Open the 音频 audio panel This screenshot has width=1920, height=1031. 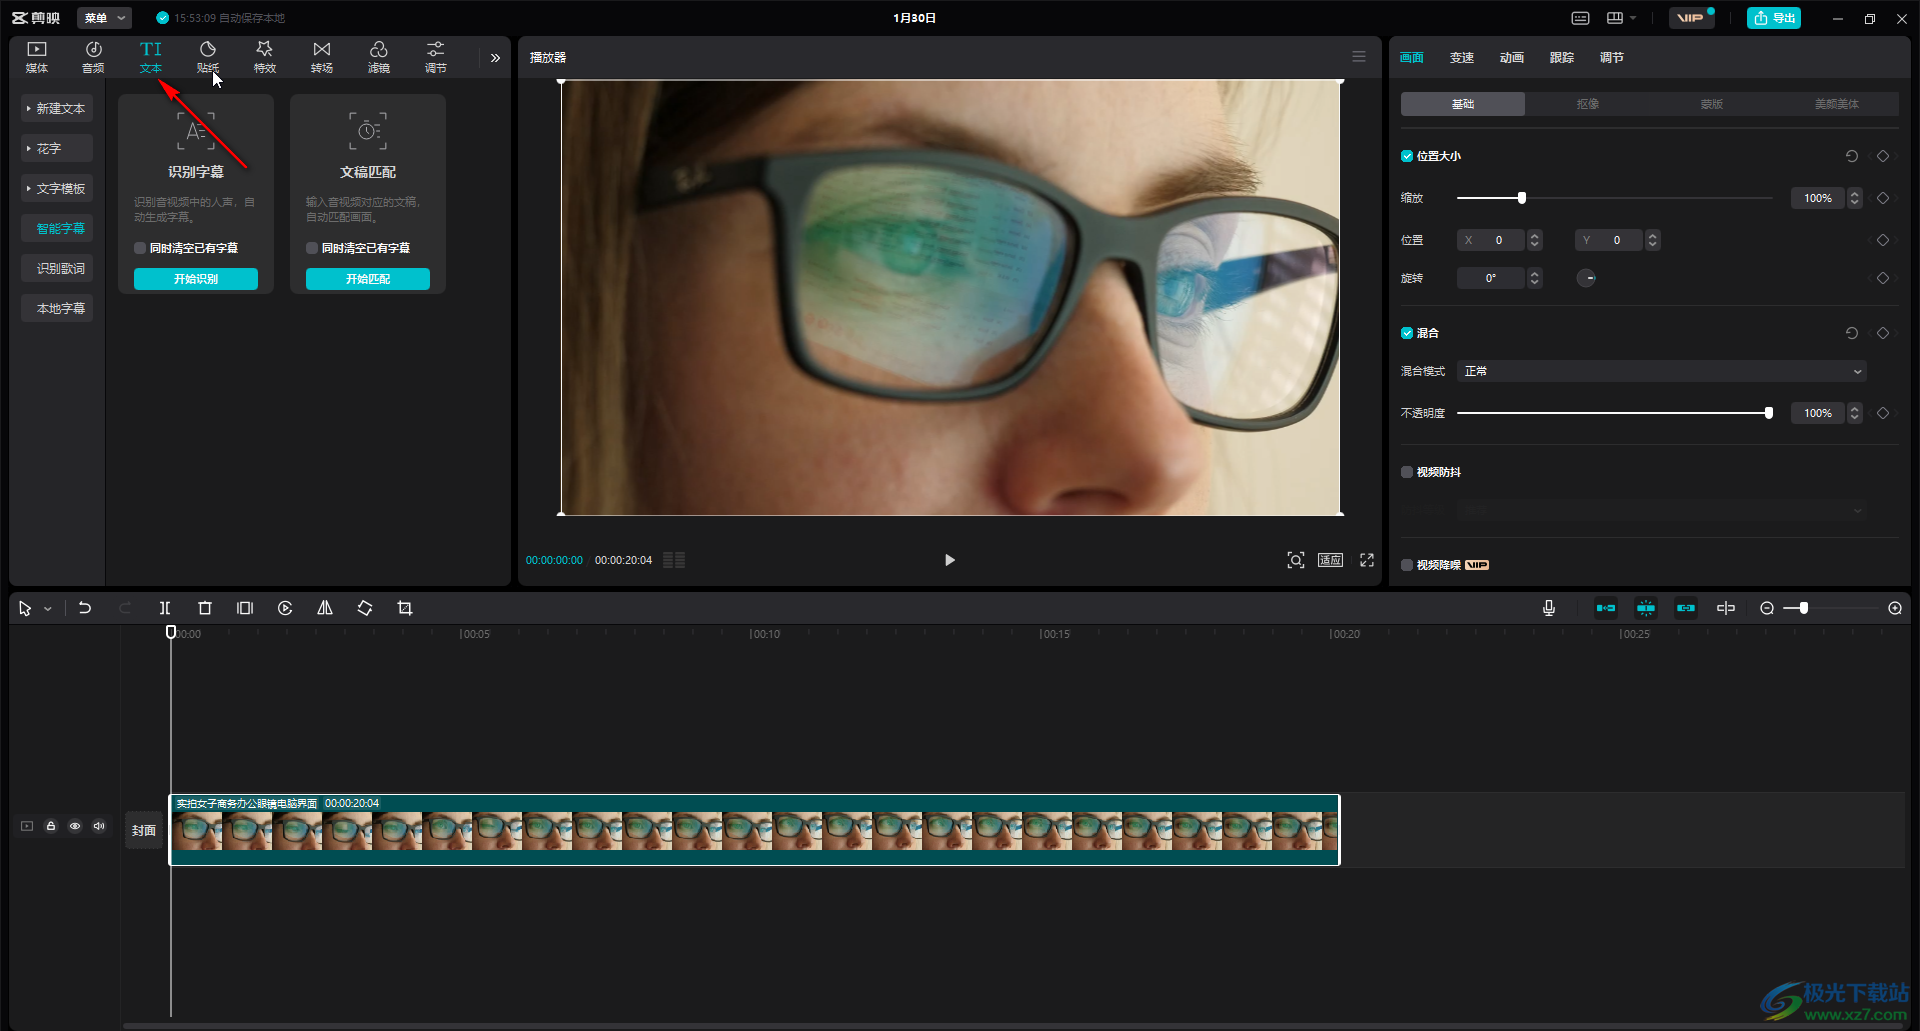click(x=93, y=57)
